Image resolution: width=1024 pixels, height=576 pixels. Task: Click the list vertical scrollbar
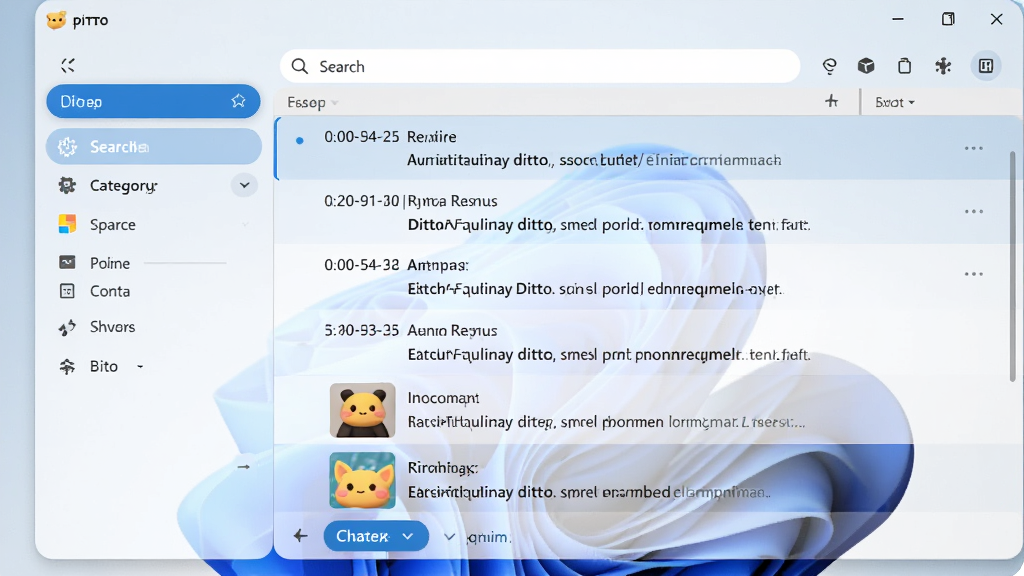(1013, 266)
